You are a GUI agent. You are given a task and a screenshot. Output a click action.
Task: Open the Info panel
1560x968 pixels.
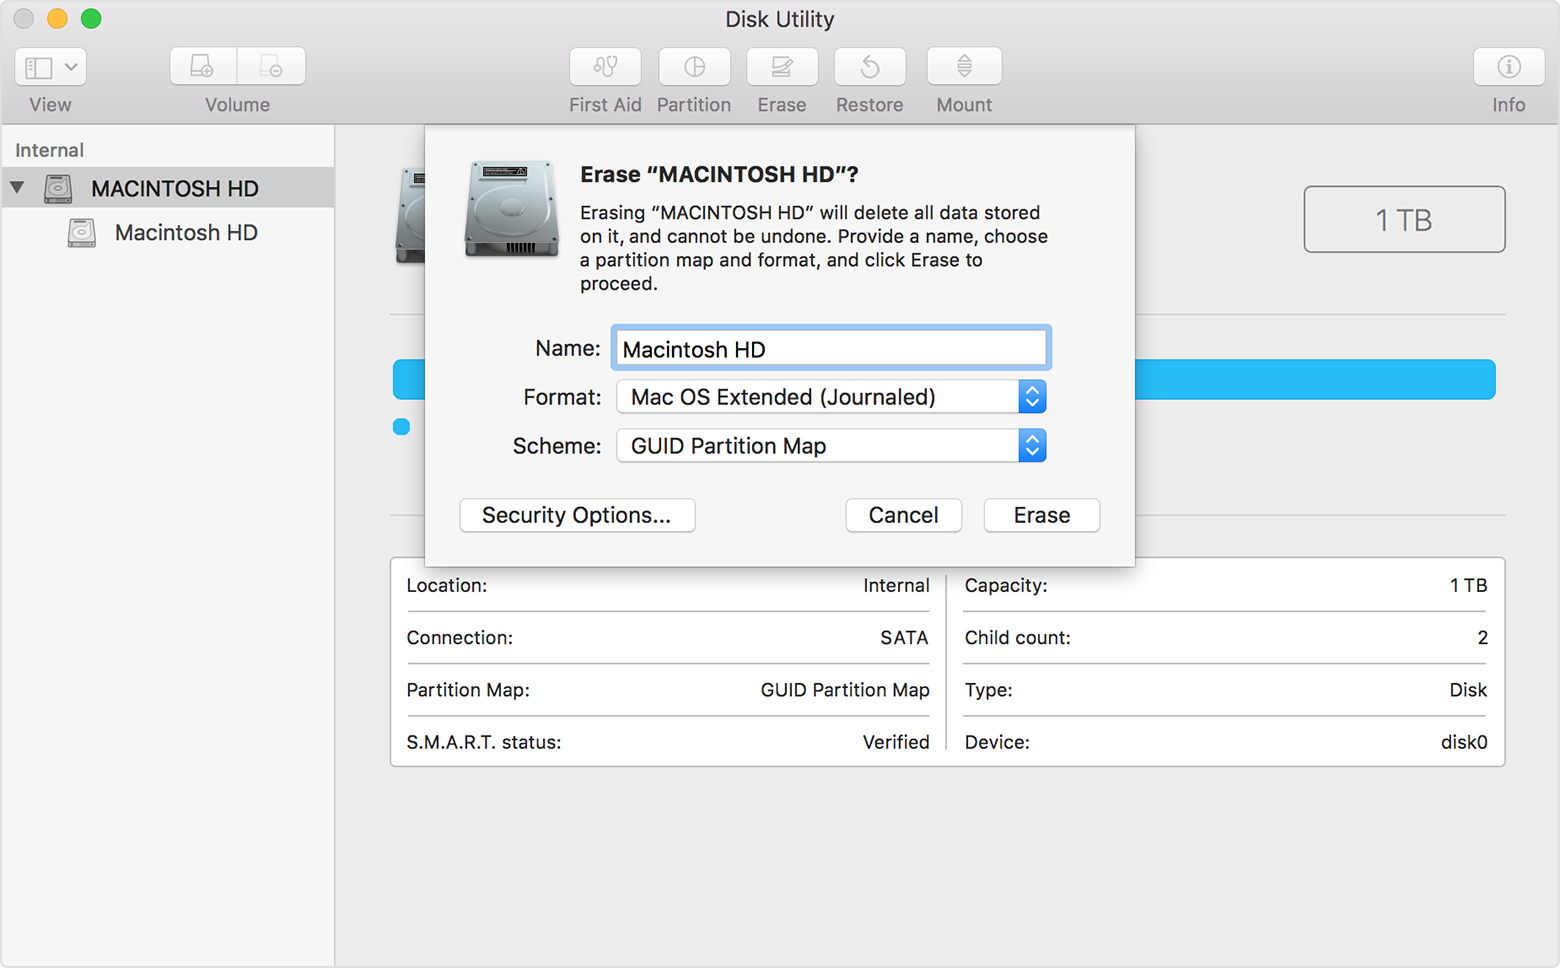(1507, 67)
